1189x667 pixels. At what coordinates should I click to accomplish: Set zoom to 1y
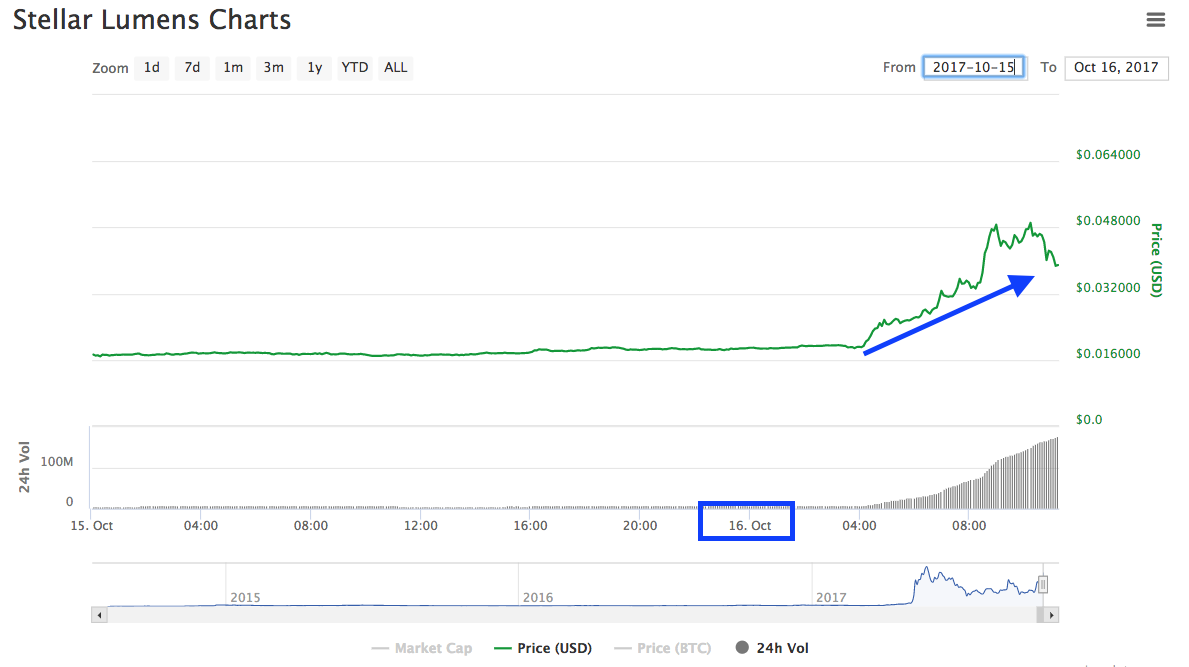tap(315, 67)
